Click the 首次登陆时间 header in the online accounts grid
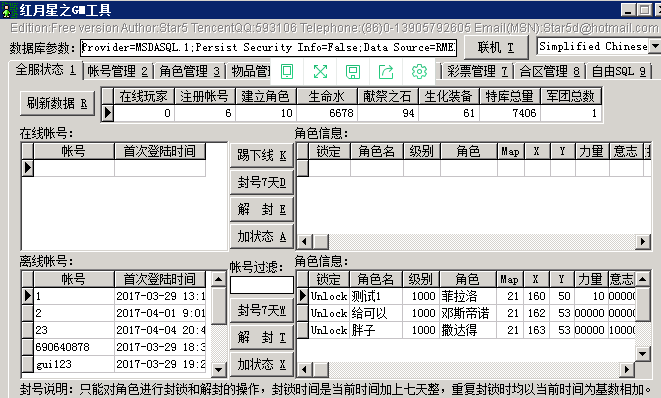661x398 pixels. click(160, 151)
